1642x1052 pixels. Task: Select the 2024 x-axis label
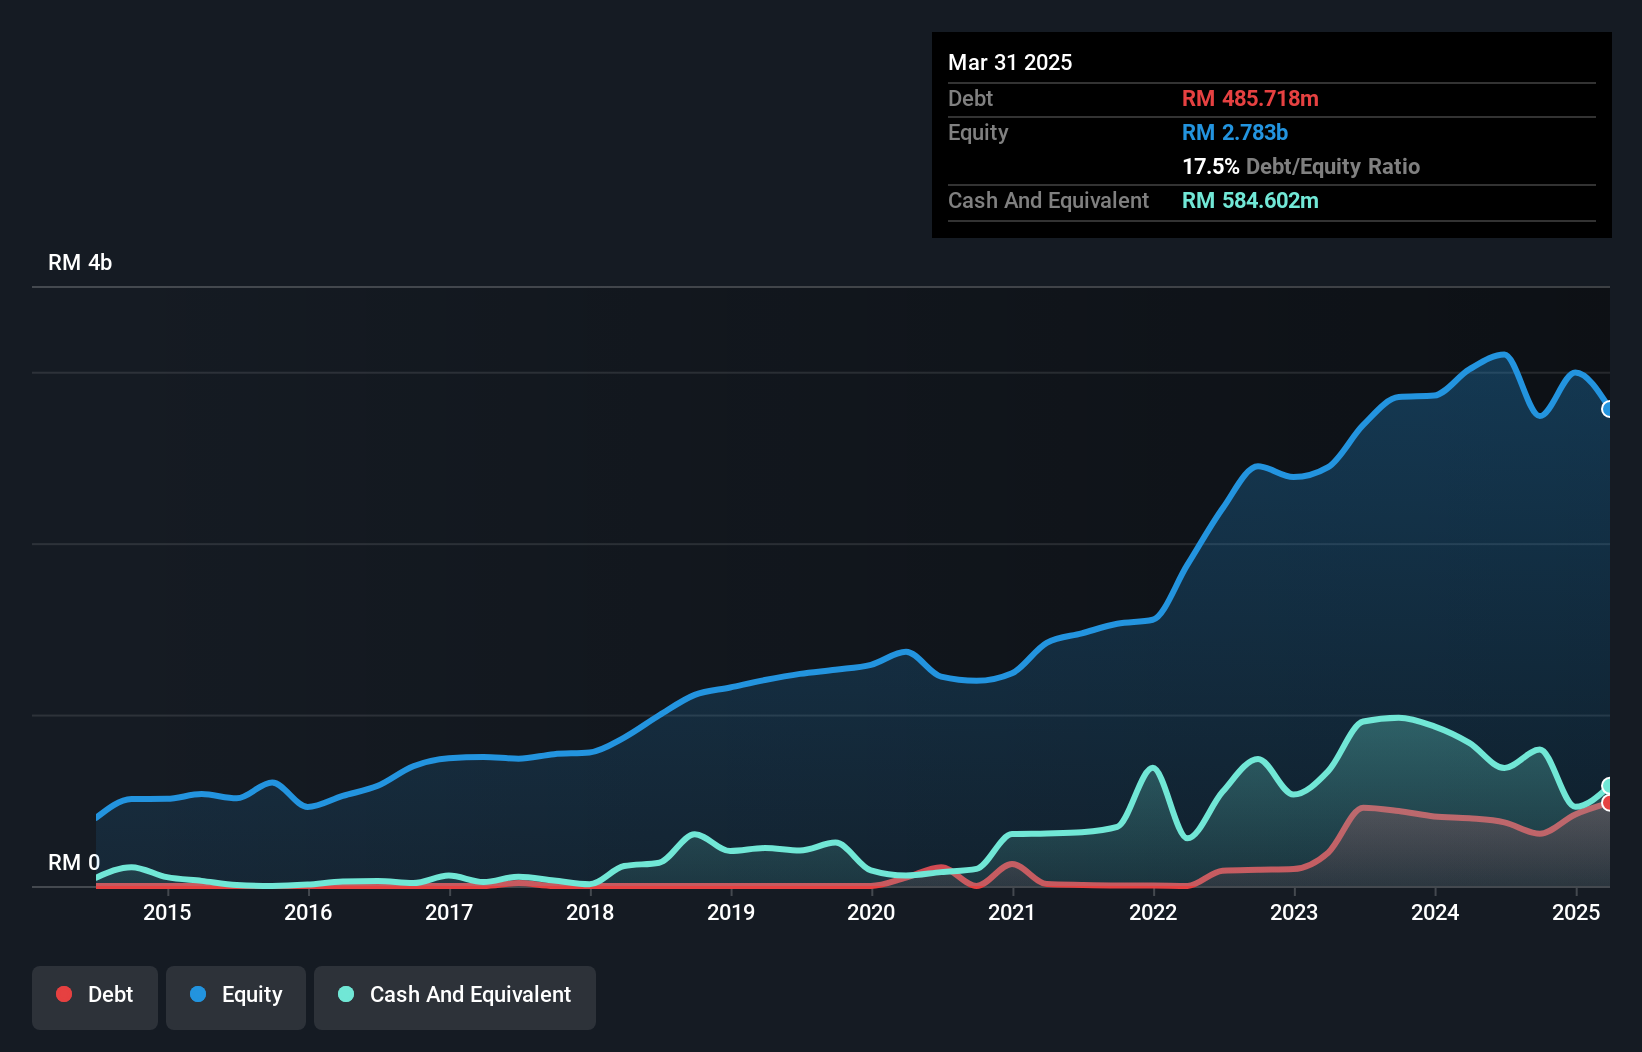pos(1435,912)
